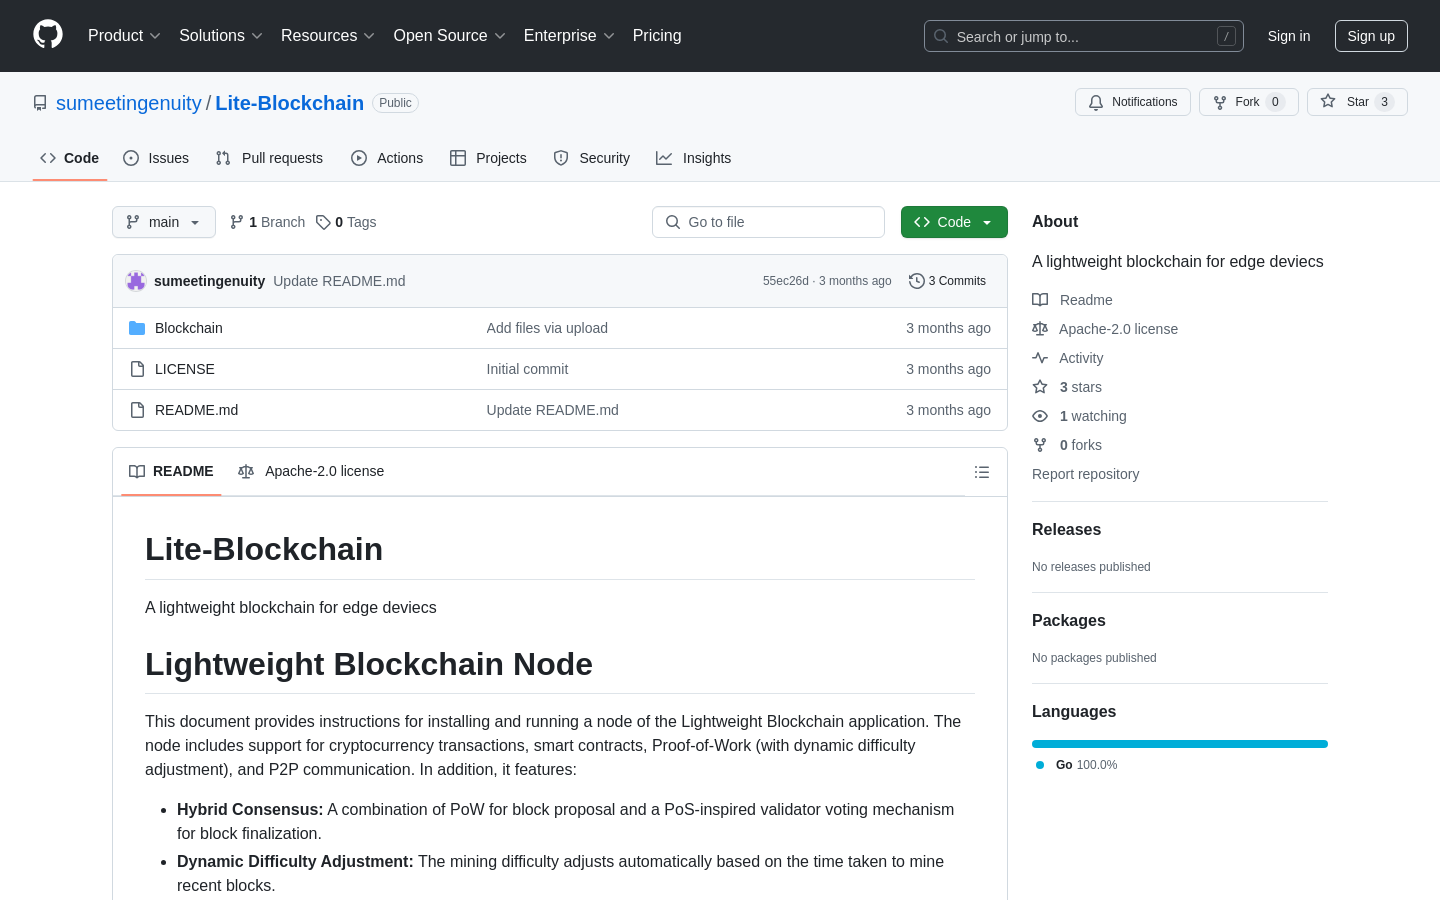Image resolution: width=1440 pixels, height=900 pixels.
Task: Select the Actions tab
Action: click(387, 158)
